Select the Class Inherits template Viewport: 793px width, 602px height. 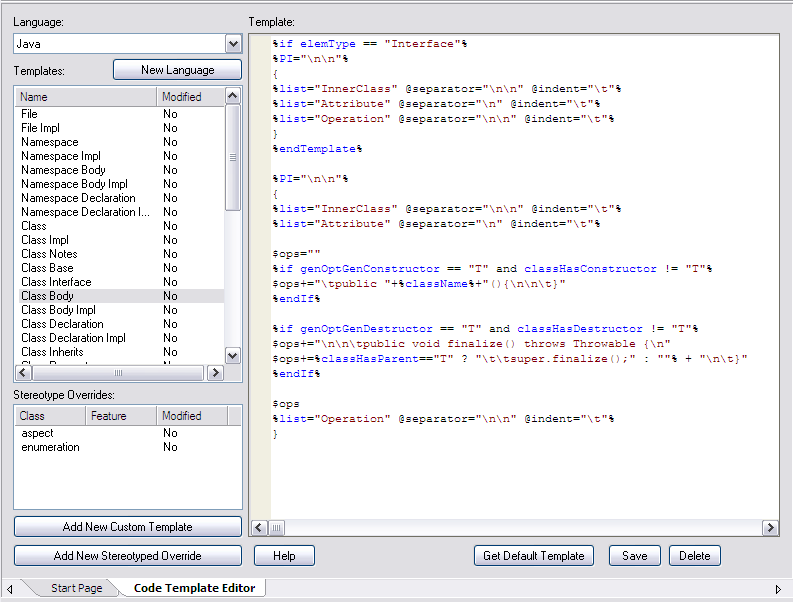(120, 352)
